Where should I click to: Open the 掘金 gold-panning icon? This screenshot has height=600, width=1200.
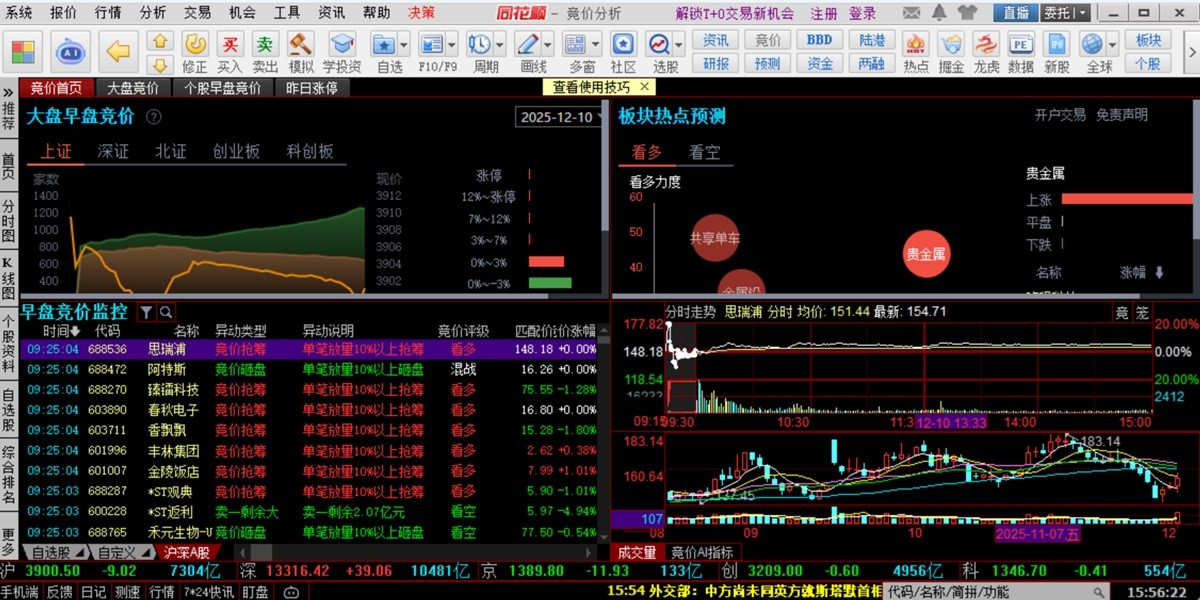pos(950,45)
